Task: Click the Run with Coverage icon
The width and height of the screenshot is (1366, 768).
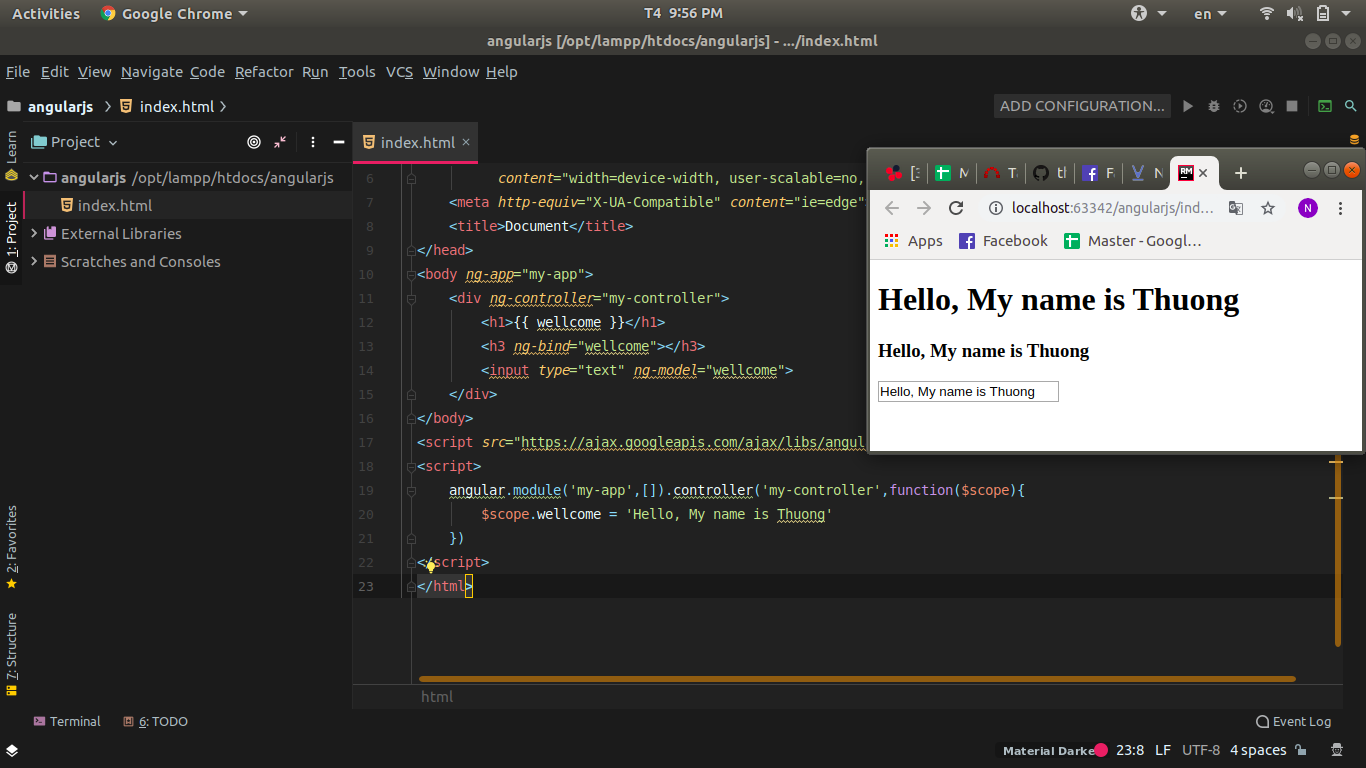Action: coord(1240,106)
